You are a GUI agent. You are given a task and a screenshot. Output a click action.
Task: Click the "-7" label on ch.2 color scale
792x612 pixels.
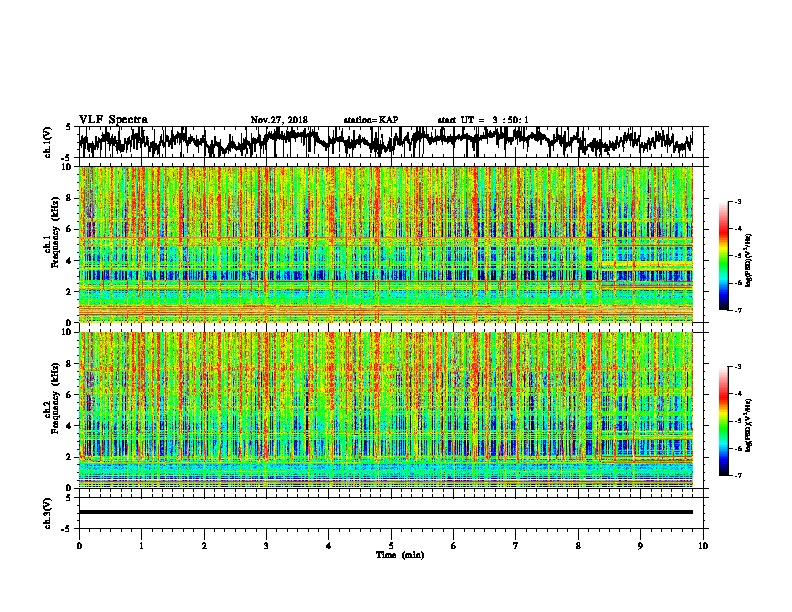tap(737, 476)
